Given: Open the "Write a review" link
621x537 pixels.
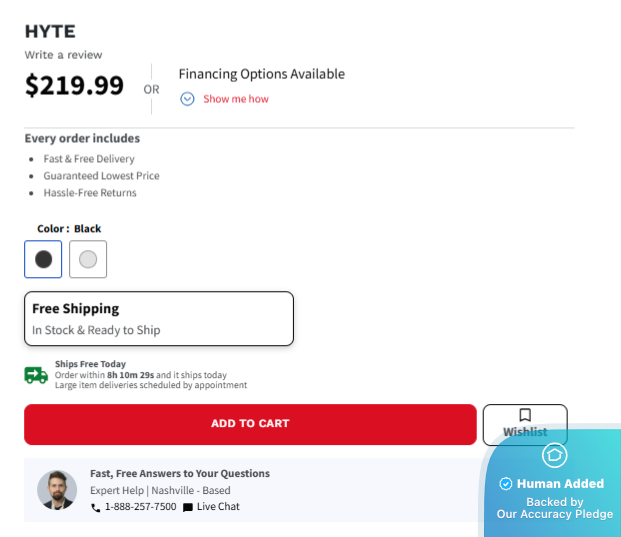Looking at the screenshot, I should click(x=63, y=55).
